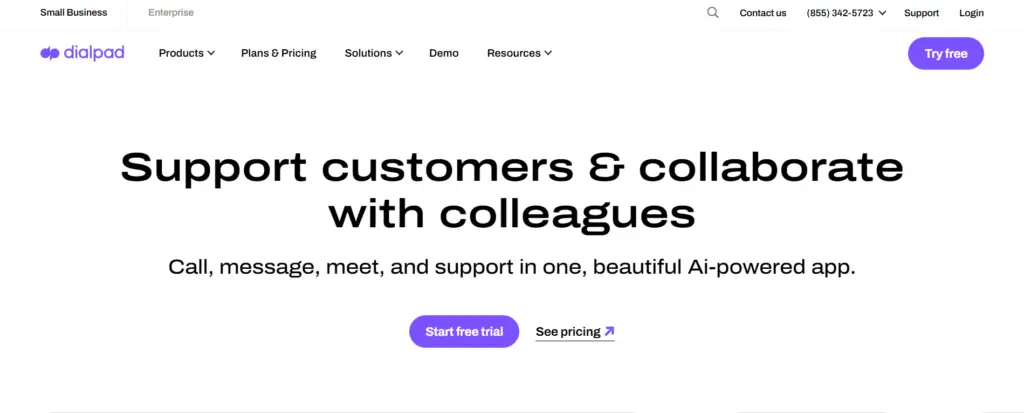Open the Contact us link
The image size is (1024, 413).
point(763,13)
